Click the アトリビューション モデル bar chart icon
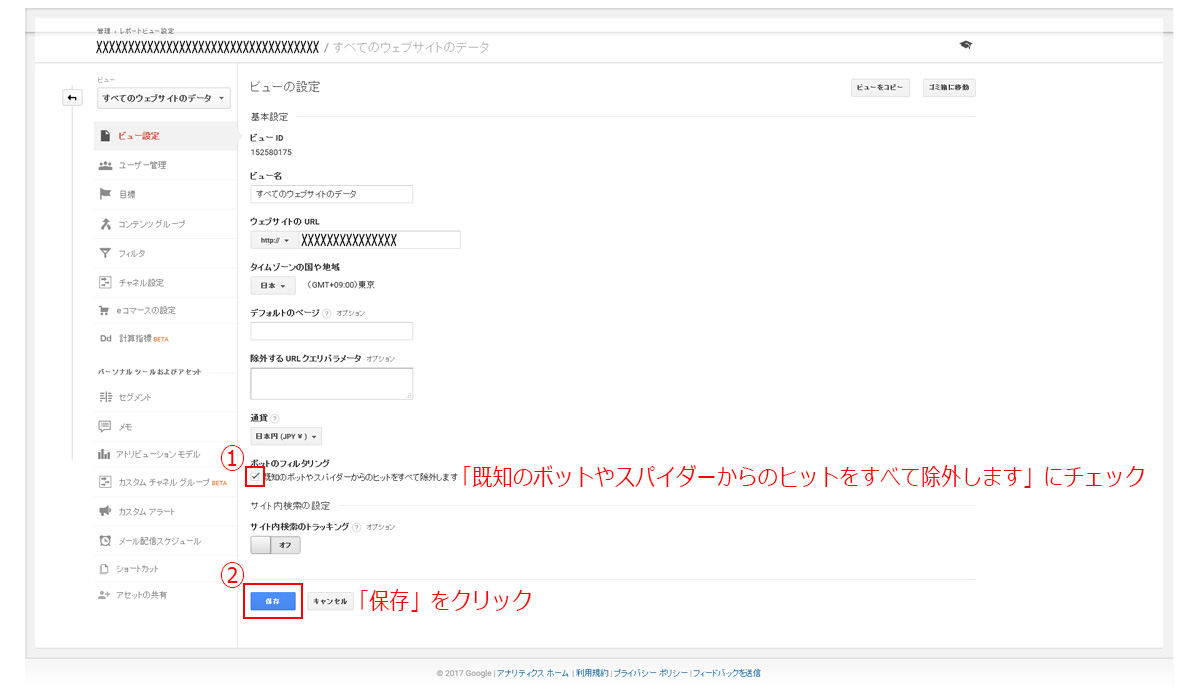This screenshot has width=1200, height=696. click(105, 454)
